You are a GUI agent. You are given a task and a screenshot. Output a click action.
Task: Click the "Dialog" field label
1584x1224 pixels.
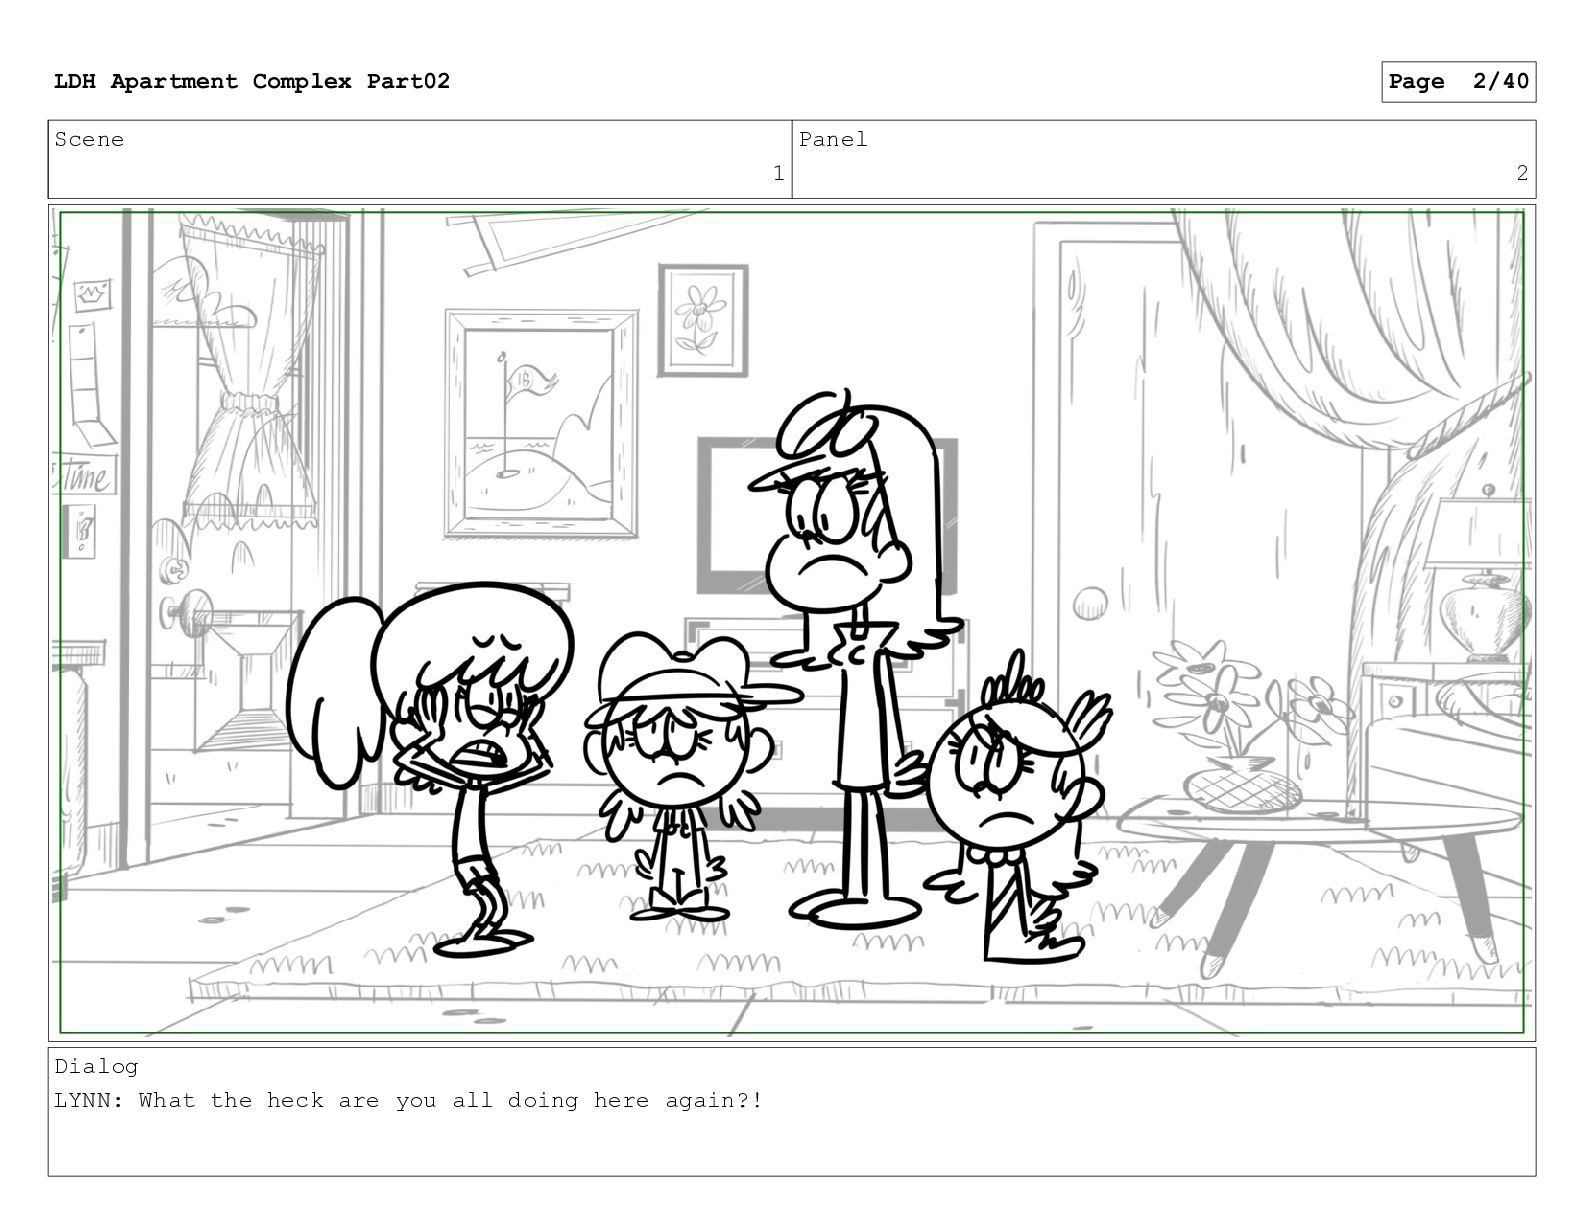pyautogui.click(x=97, y=1067)
